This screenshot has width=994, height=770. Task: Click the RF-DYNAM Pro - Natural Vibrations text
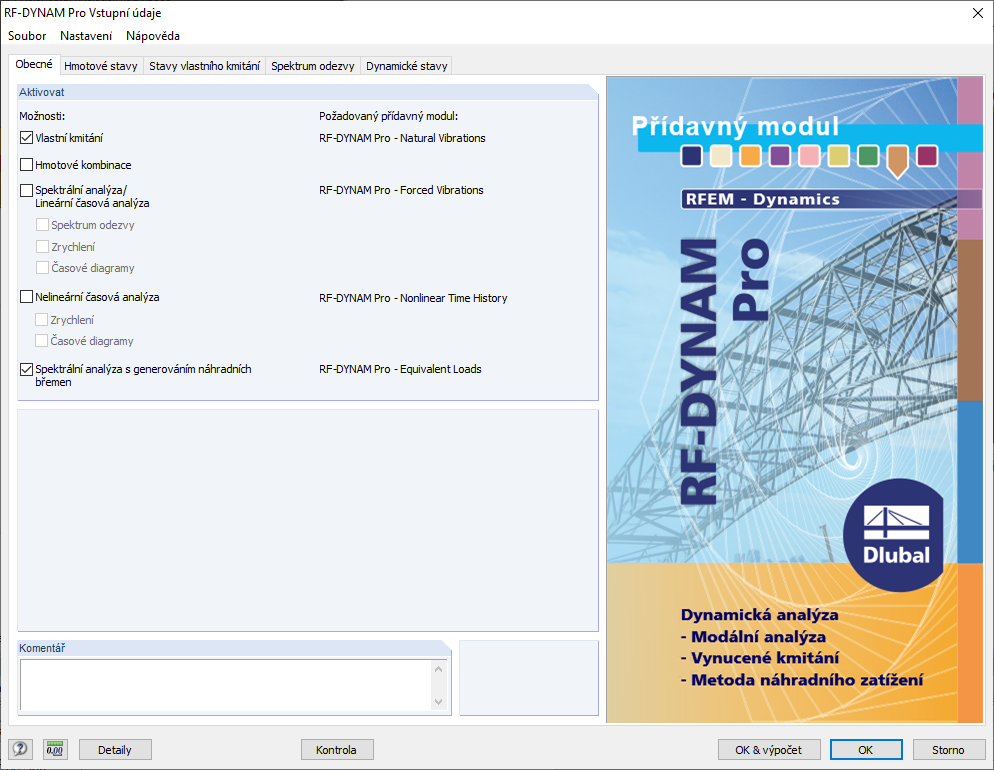point(402,138)
